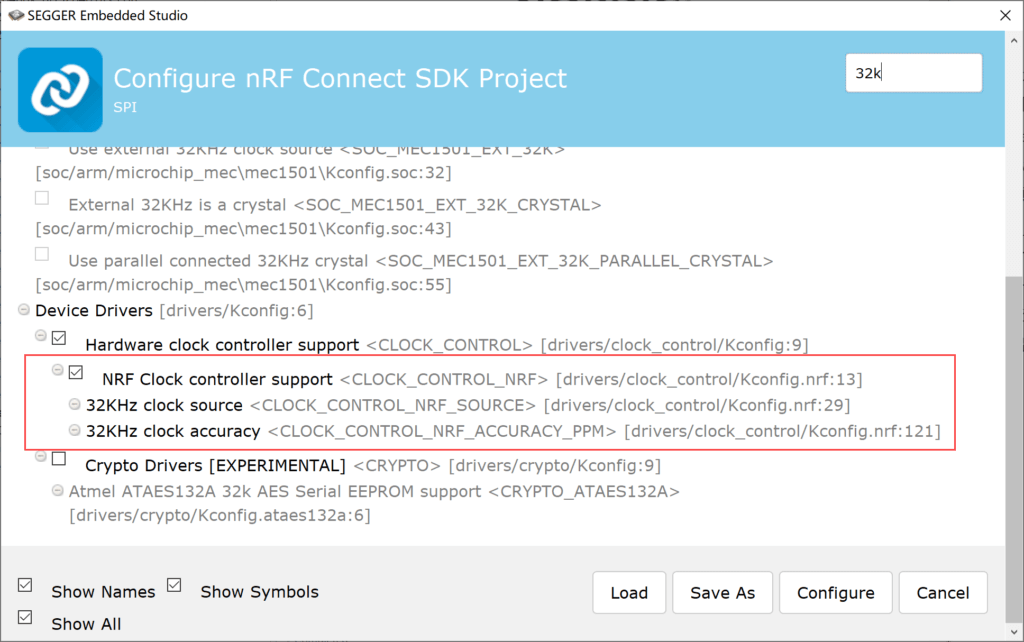Image resolution: width=1024 pixels, height=642 pixels.
Task: Click the search field containing 32k
Action: pyautogui.click(x=913, y=73)
